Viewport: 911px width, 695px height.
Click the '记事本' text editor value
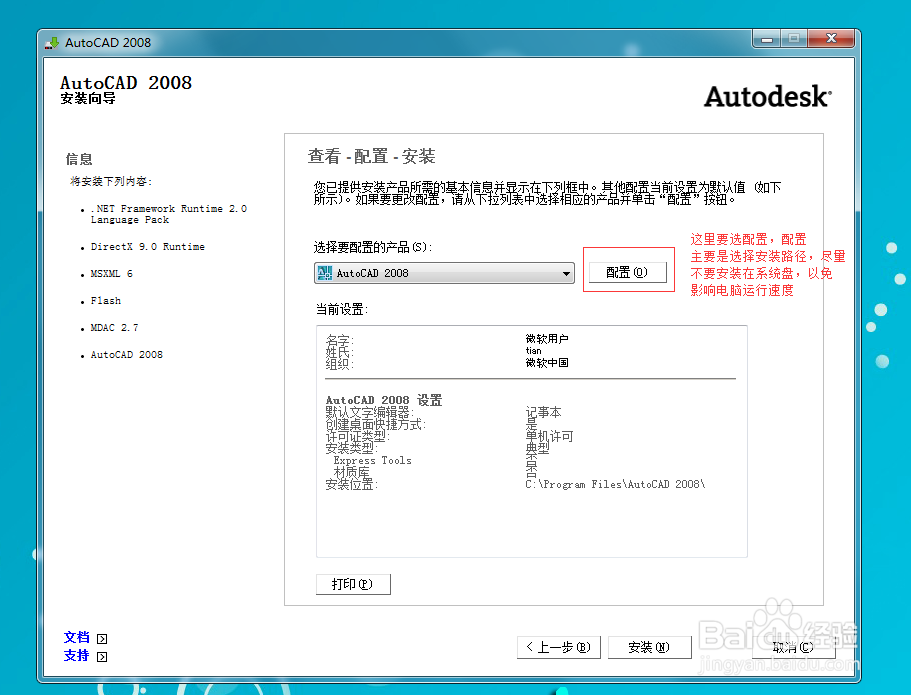tap(543, 412)
